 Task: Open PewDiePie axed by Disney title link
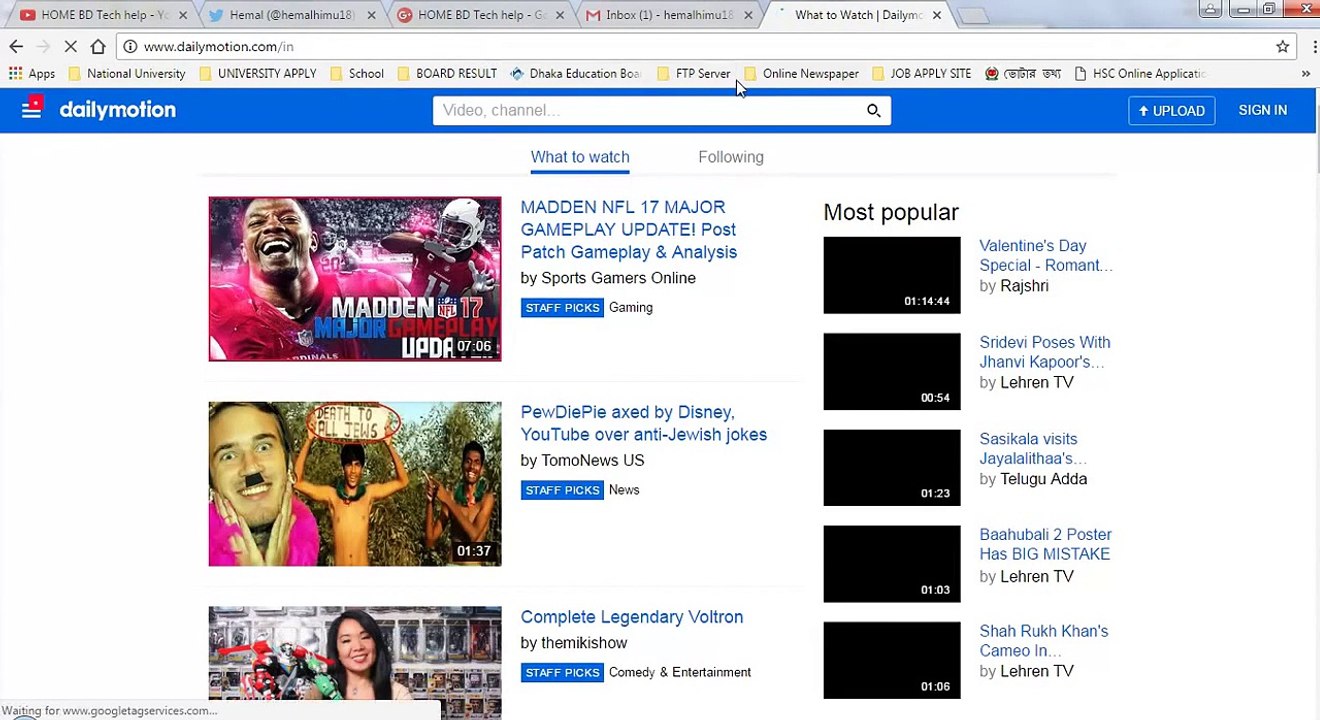[x=644, y=423]
